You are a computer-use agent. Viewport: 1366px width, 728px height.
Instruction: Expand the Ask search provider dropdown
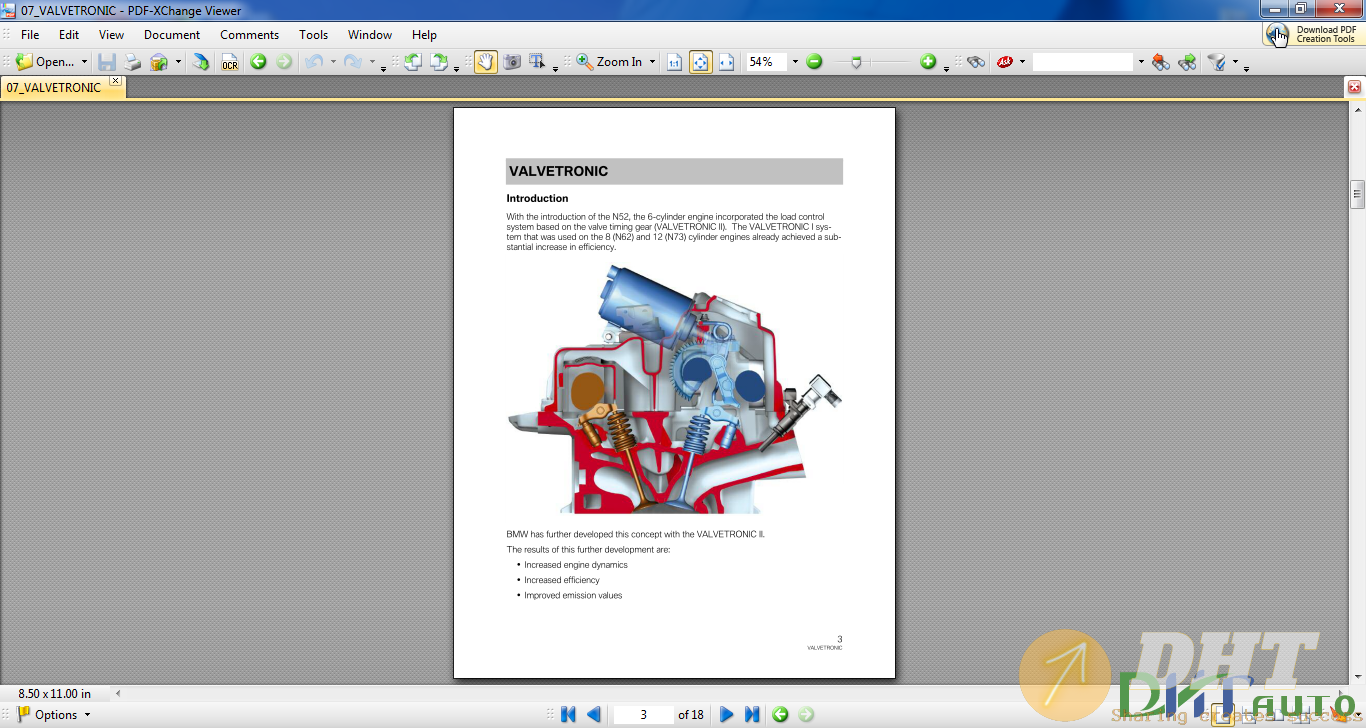coord(1022,62)
